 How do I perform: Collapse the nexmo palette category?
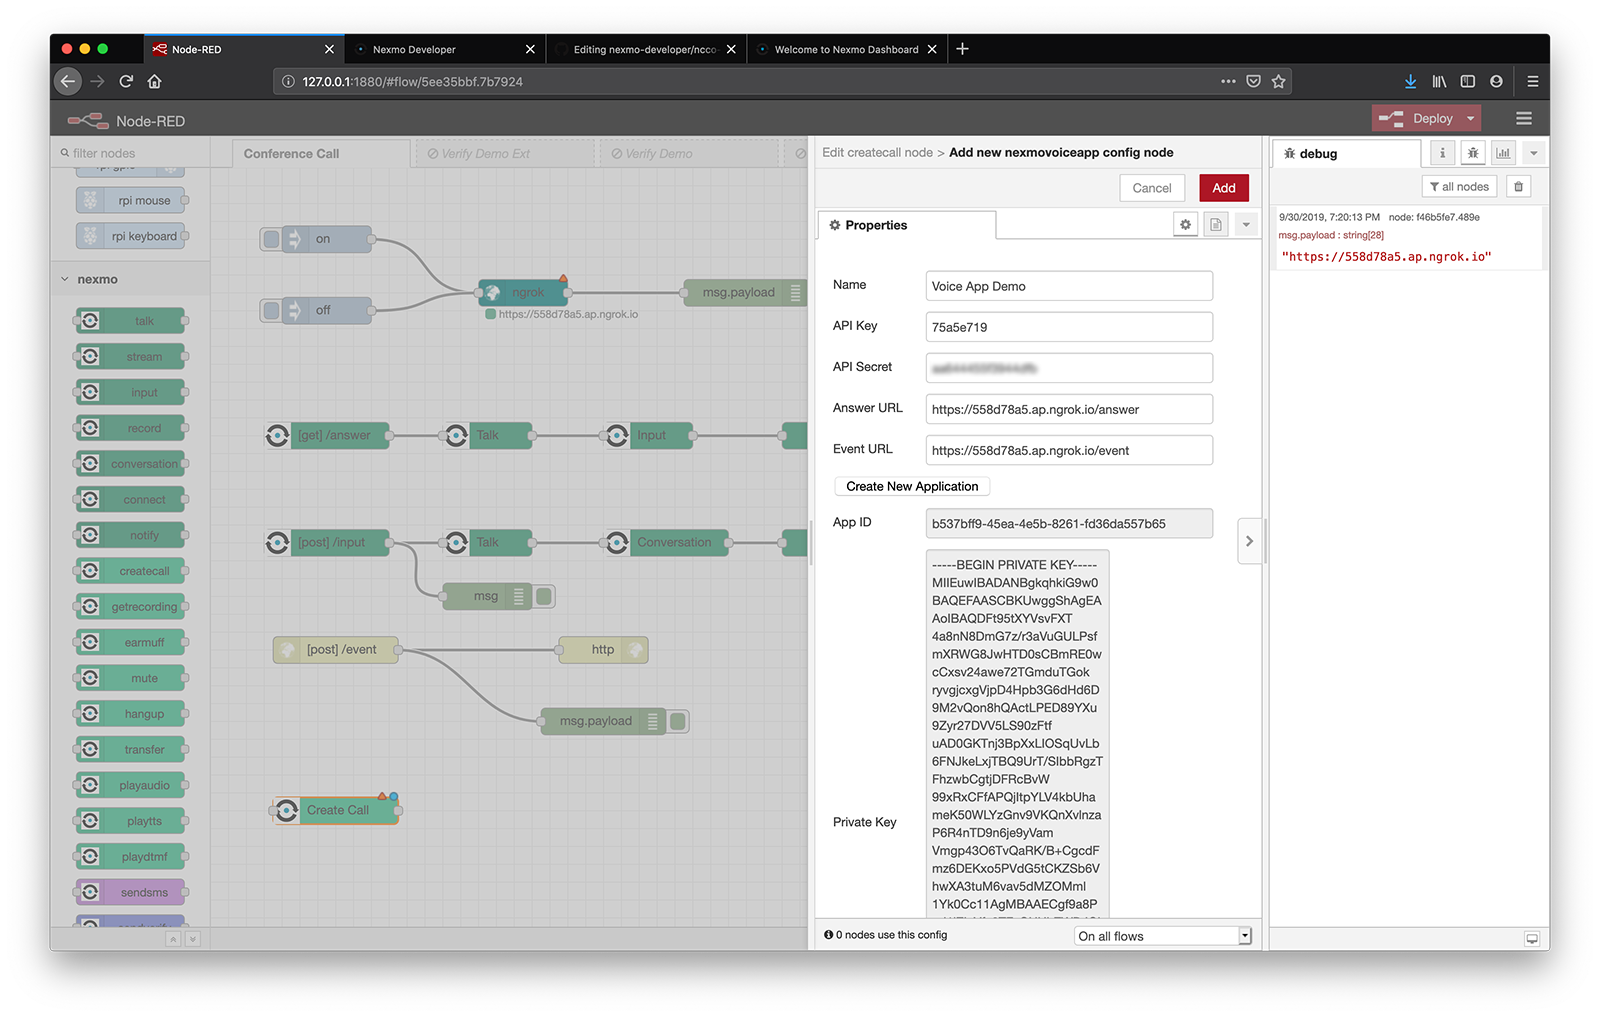point(66,280)
